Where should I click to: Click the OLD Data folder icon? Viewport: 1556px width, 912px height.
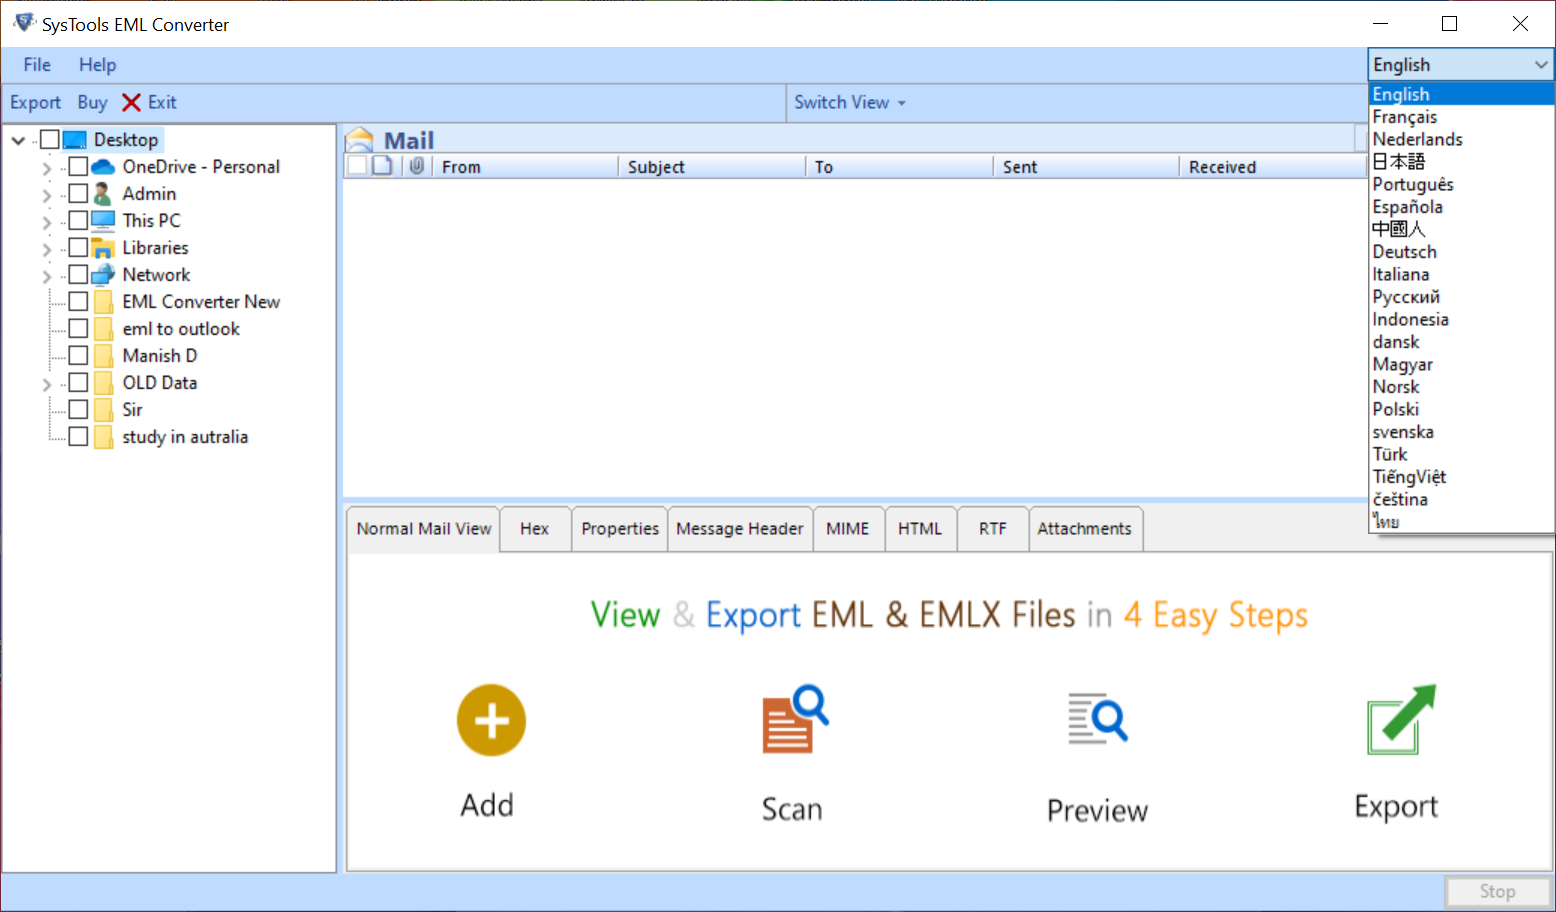[103, 383]
